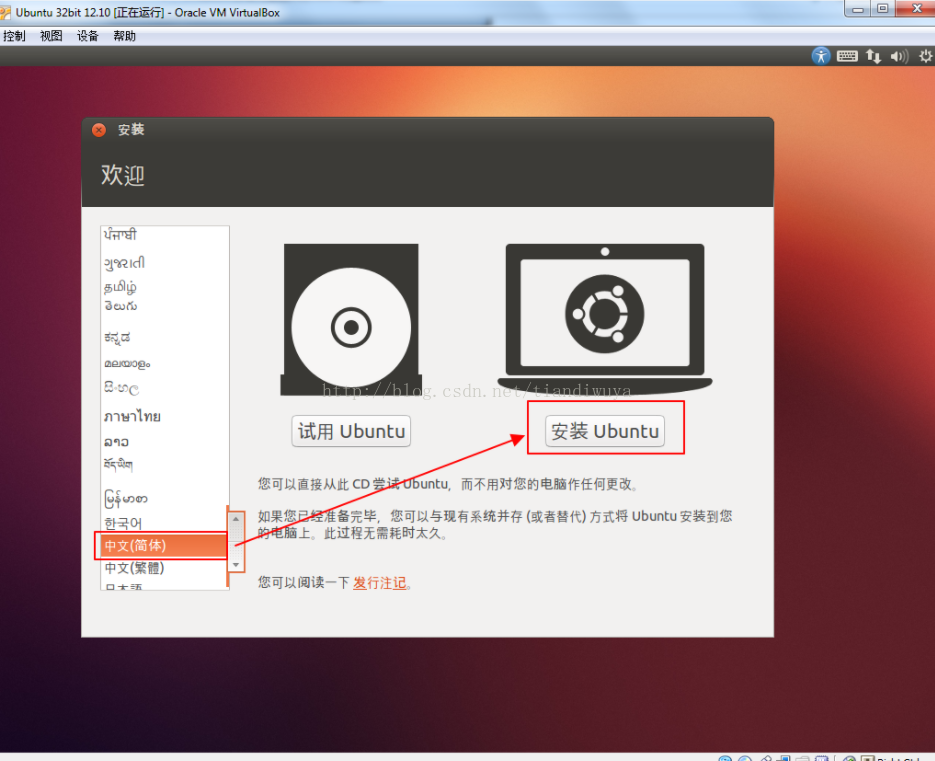Open the system gear menu in the panel
The image size is (935, 761).
(x=926, y=56)
